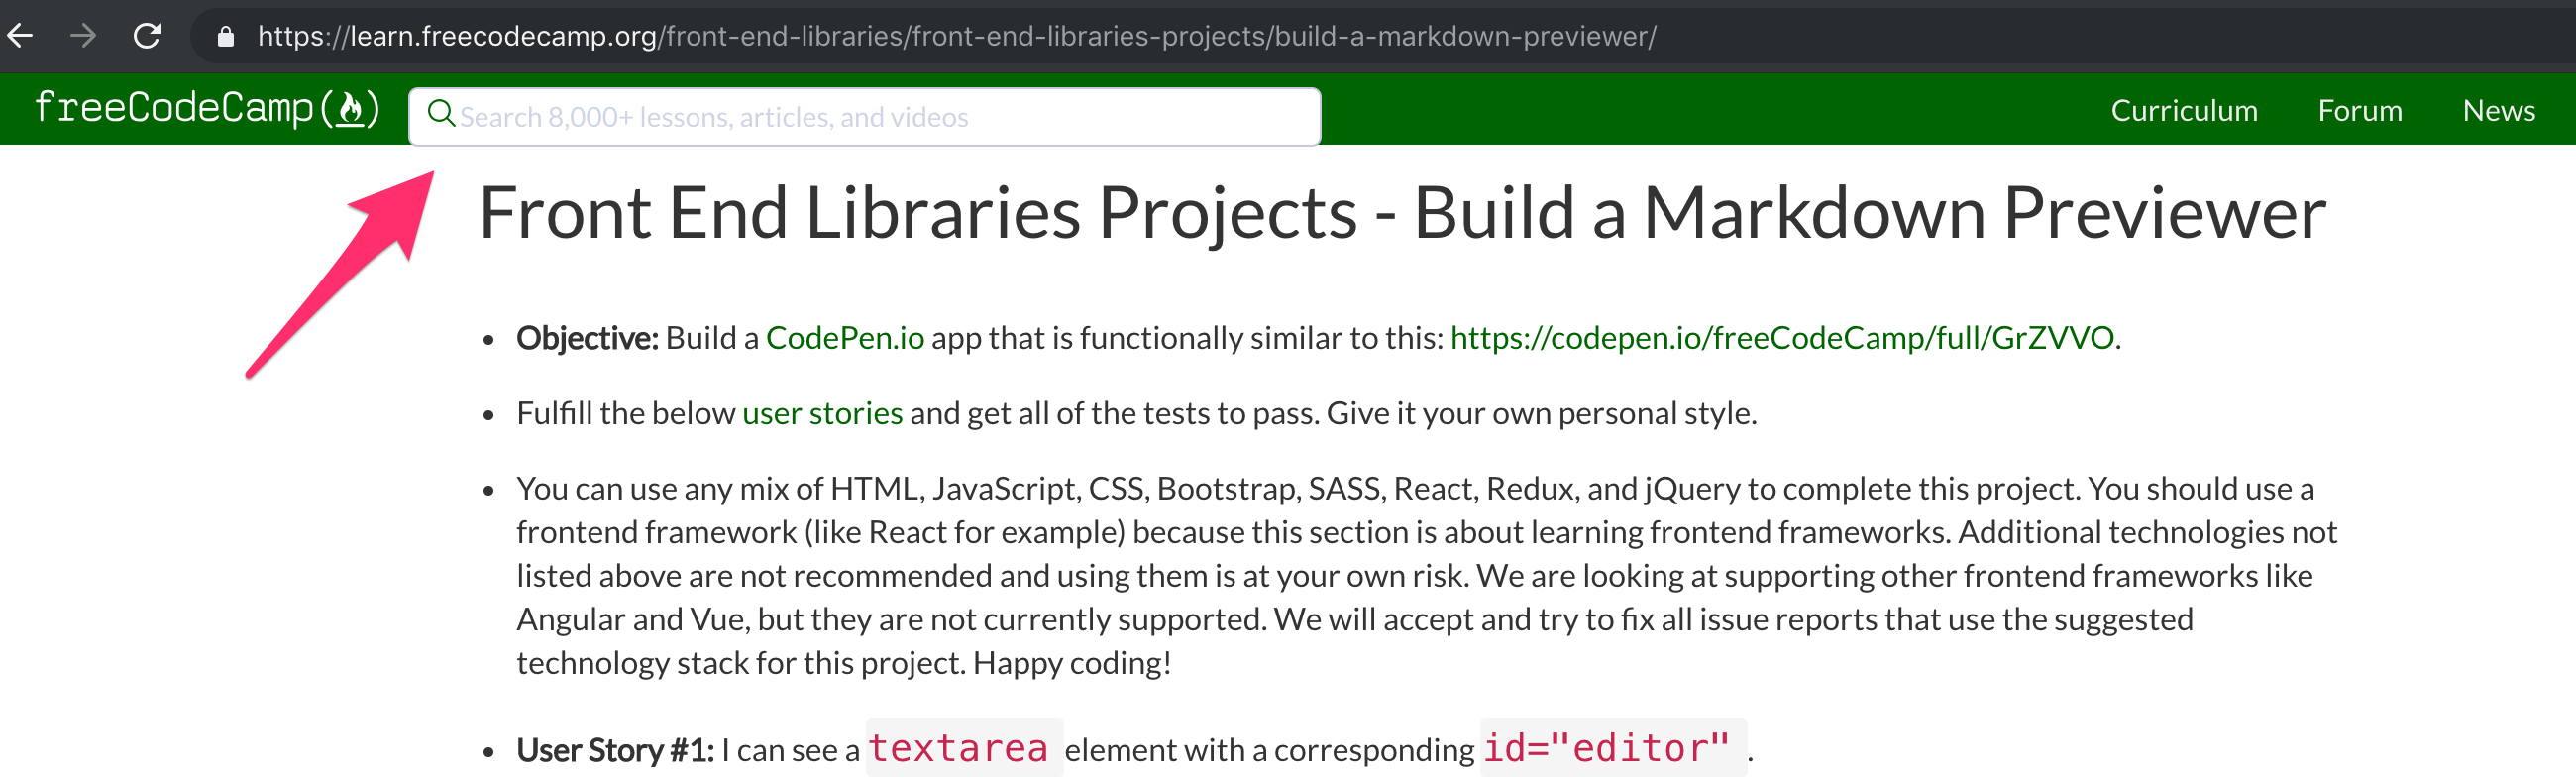Click the browser back arrow
The image size is (2576, 783).
coord(22,36)
